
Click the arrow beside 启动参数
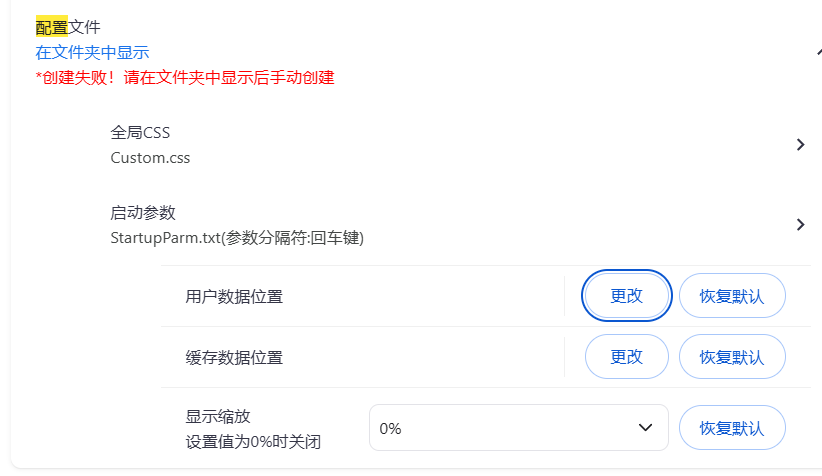click(x=800, y=225)
